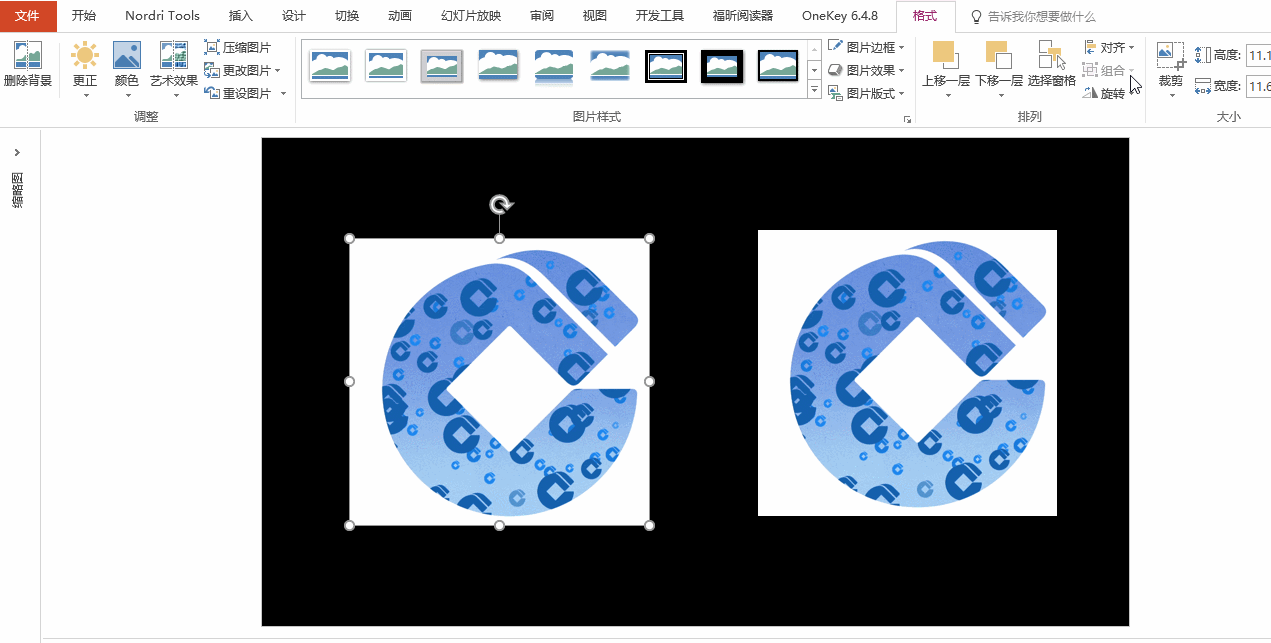Viewport: 1271px width, 643px height.
Task: Switch to the 视图 view tab
Action: [x=595, y=16]
